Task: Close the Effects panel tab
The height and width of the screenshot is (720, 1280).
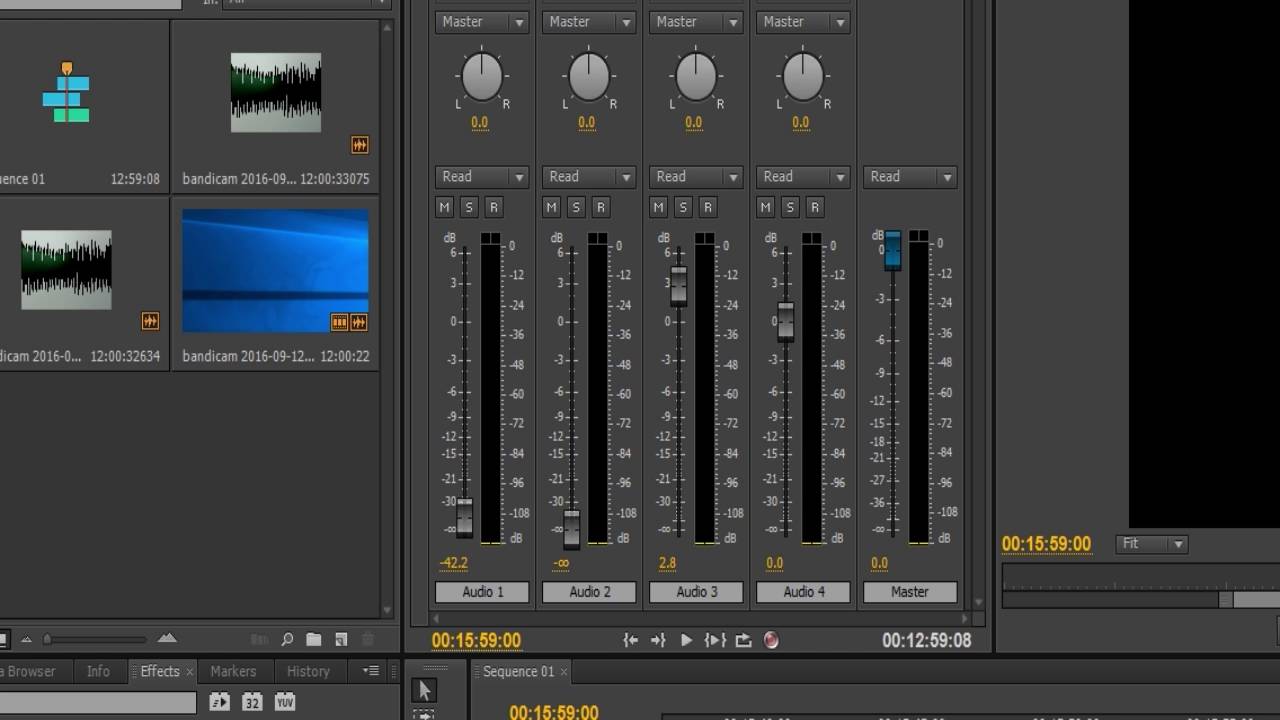Action: (189, 672)
